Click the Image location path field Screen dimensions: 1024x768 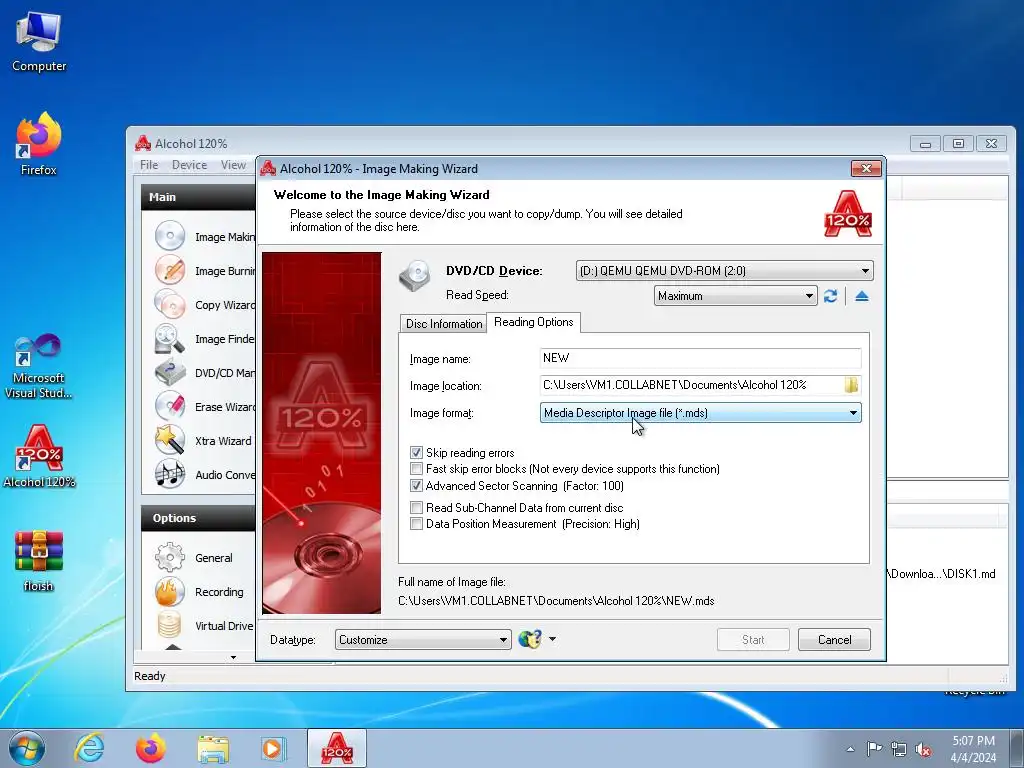click(x=692, y=385)
